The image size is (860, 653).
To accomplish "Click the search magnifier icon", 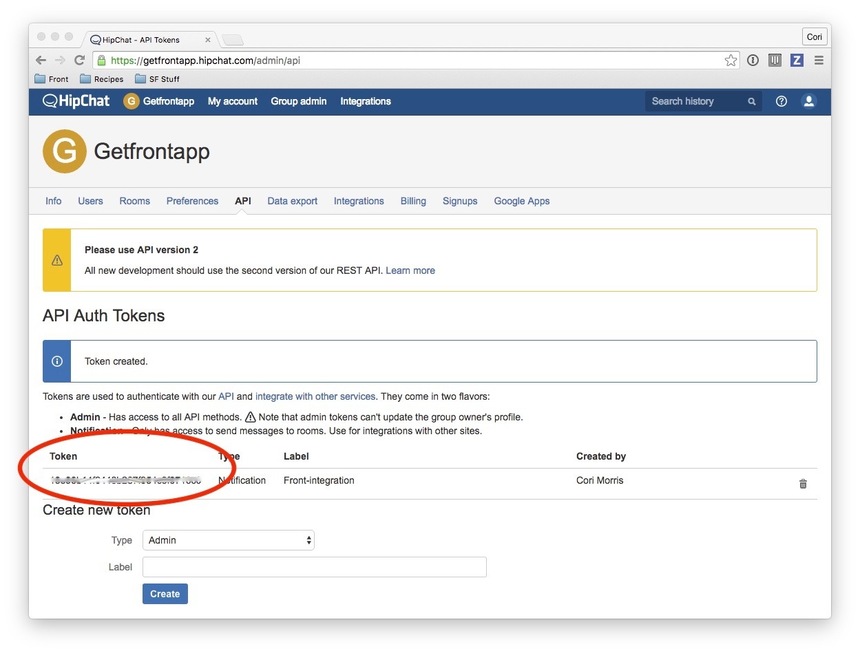I will pyautogui.click(x=752, y=101).
